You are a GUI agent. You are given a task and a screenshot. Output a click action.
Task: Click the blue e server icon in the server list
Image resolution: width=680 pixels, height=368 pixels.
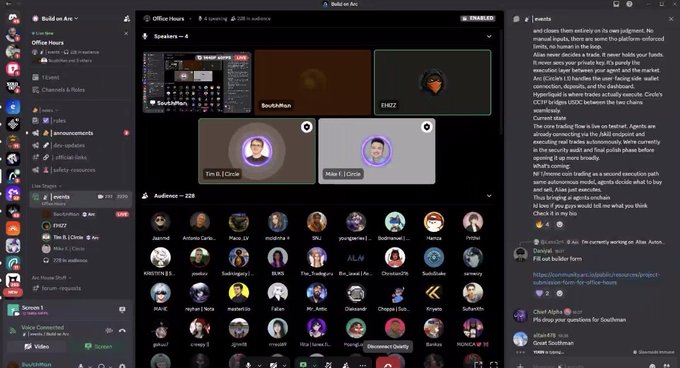point(13,106)
